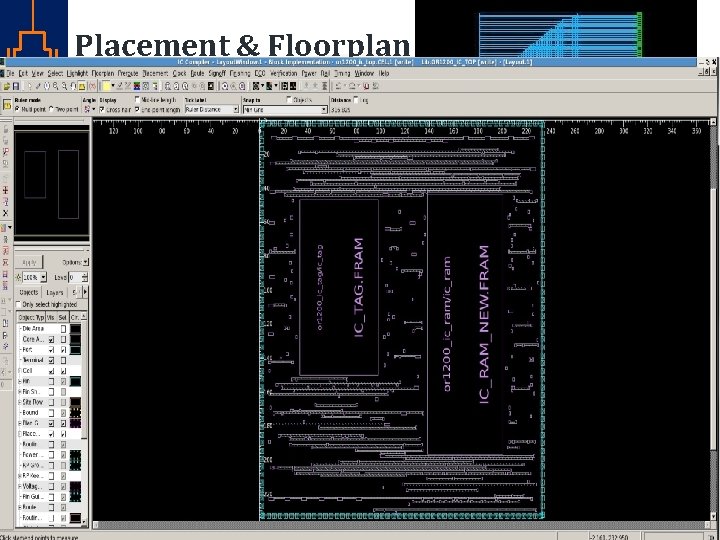Click the ruler icon left of Ruler mode
This screenshot has height=540, width=720.
(x=7, y=105)
